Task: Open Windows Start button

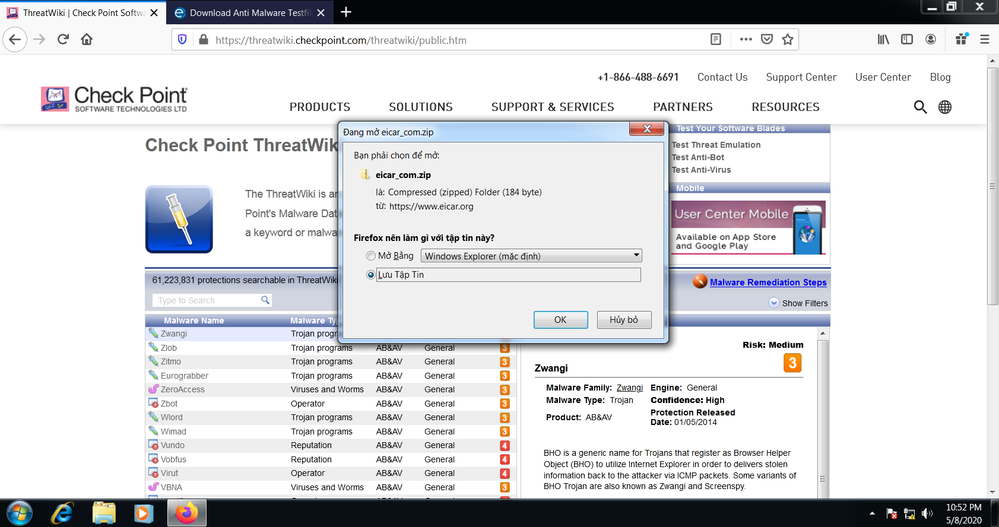Action: [18, 512]
